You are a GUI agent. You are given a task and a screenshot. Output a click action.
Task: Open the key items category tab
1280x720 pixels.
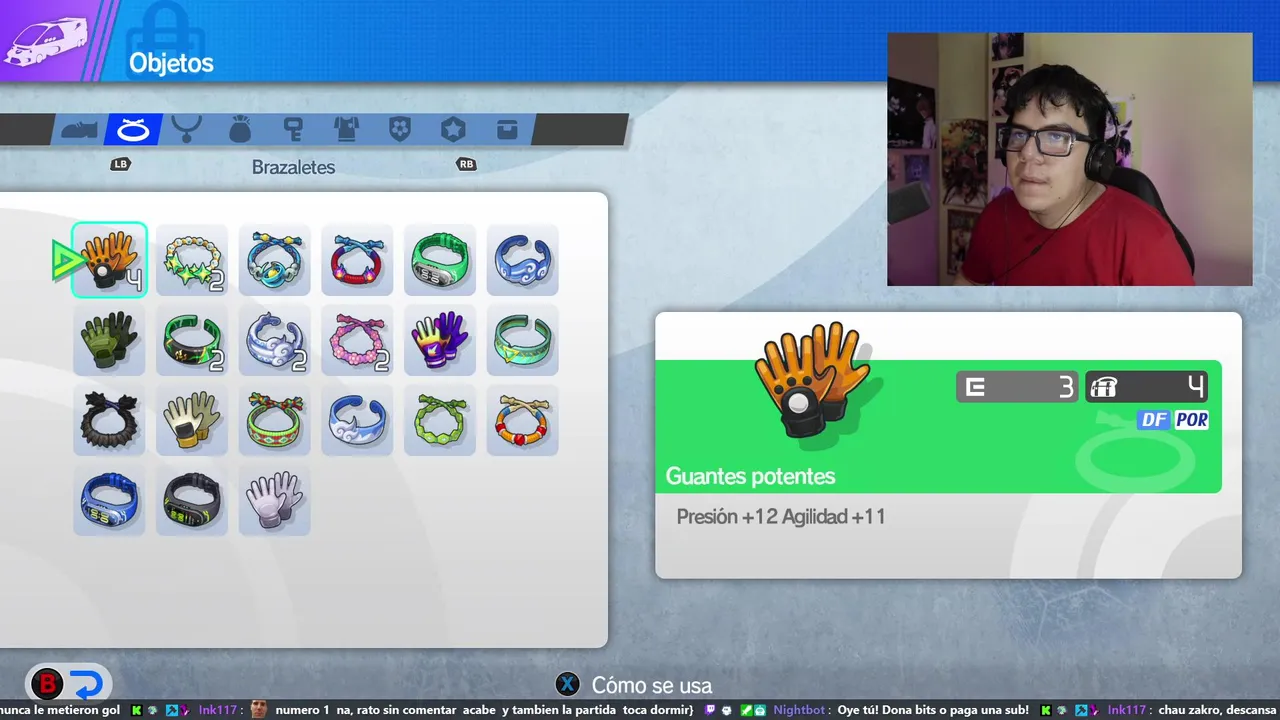[292, 129]
